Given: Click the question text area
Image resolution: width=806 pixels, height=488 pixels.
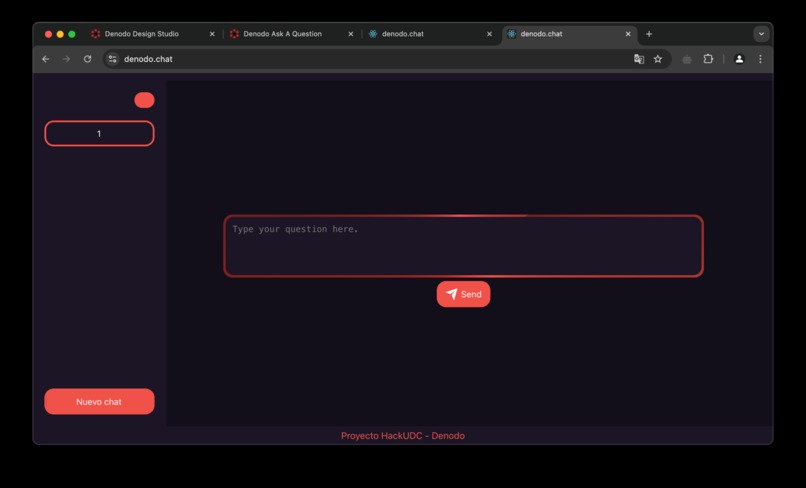Looking at the screenshot, I should [x=463, y=246].
